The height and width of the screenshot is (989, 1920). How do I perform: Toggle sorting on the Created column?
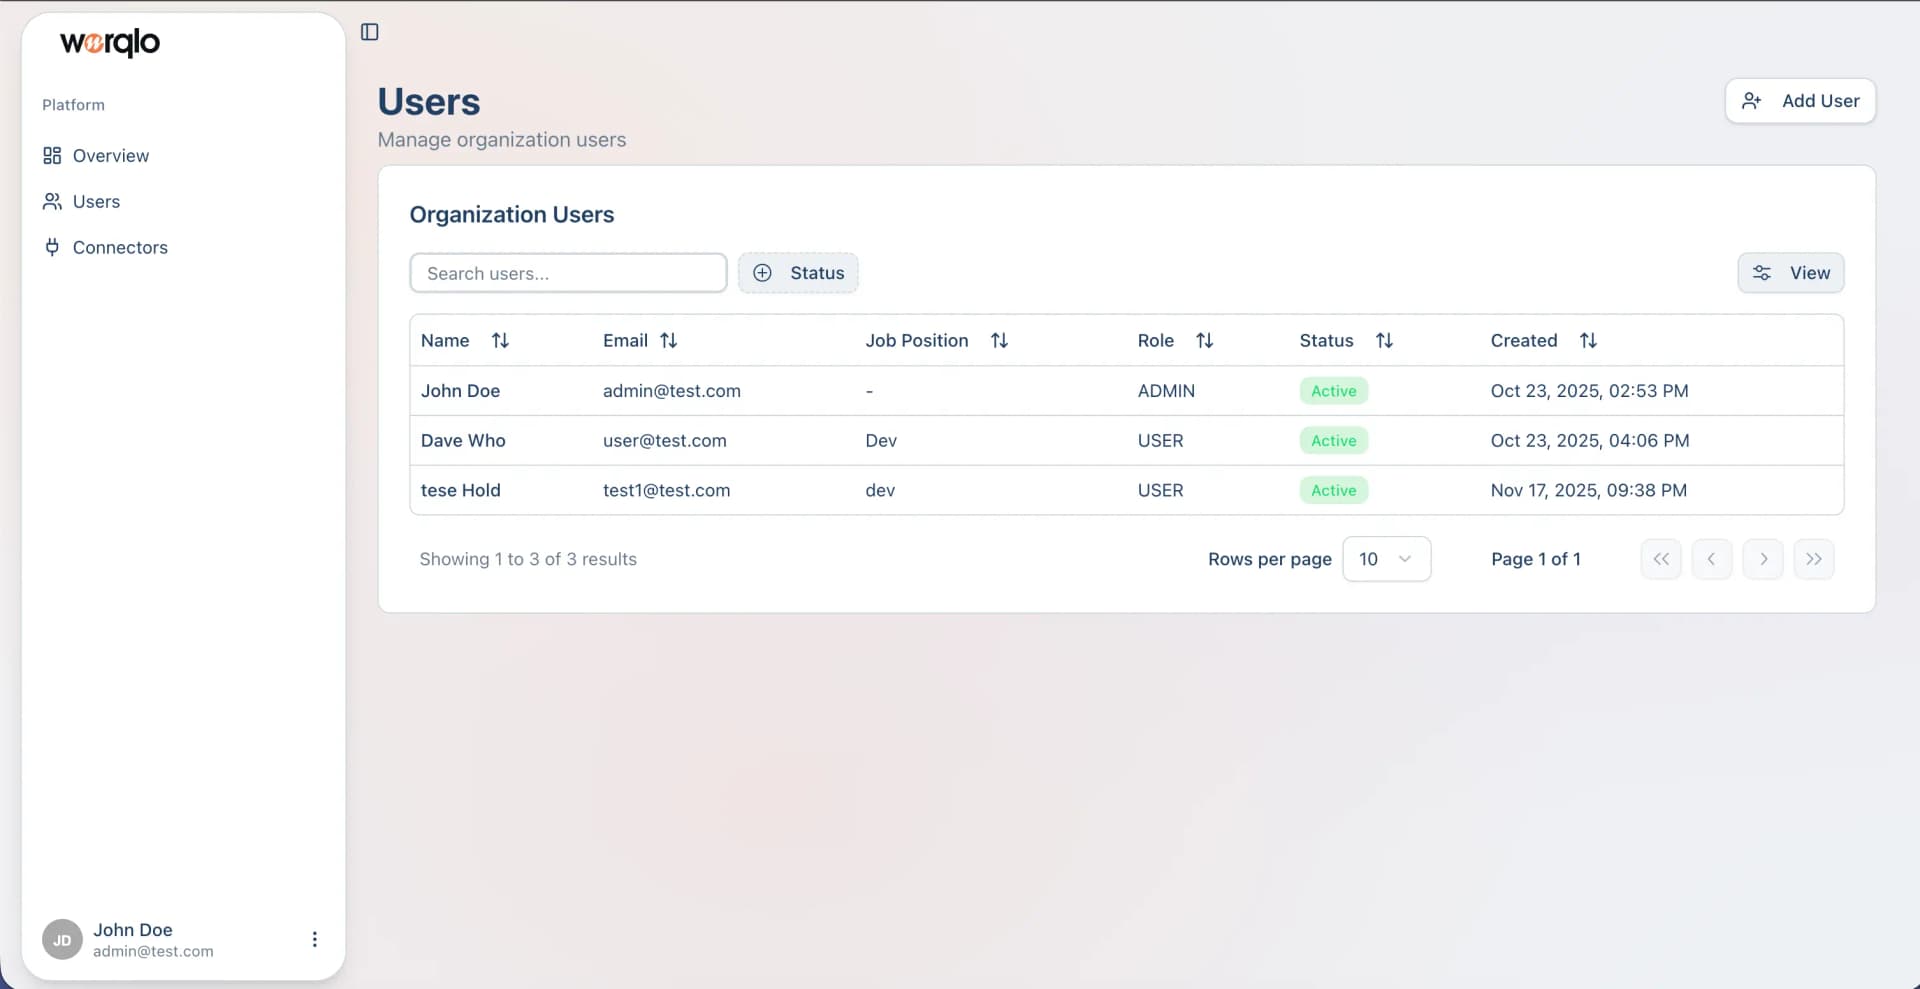tap(1589, 340)
